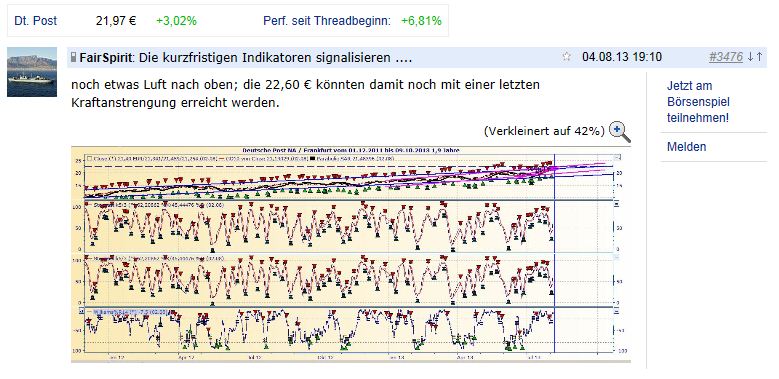779x379 pixels.
Task: Click the Verkleinert auf 42% label
Action: [544, 131]
